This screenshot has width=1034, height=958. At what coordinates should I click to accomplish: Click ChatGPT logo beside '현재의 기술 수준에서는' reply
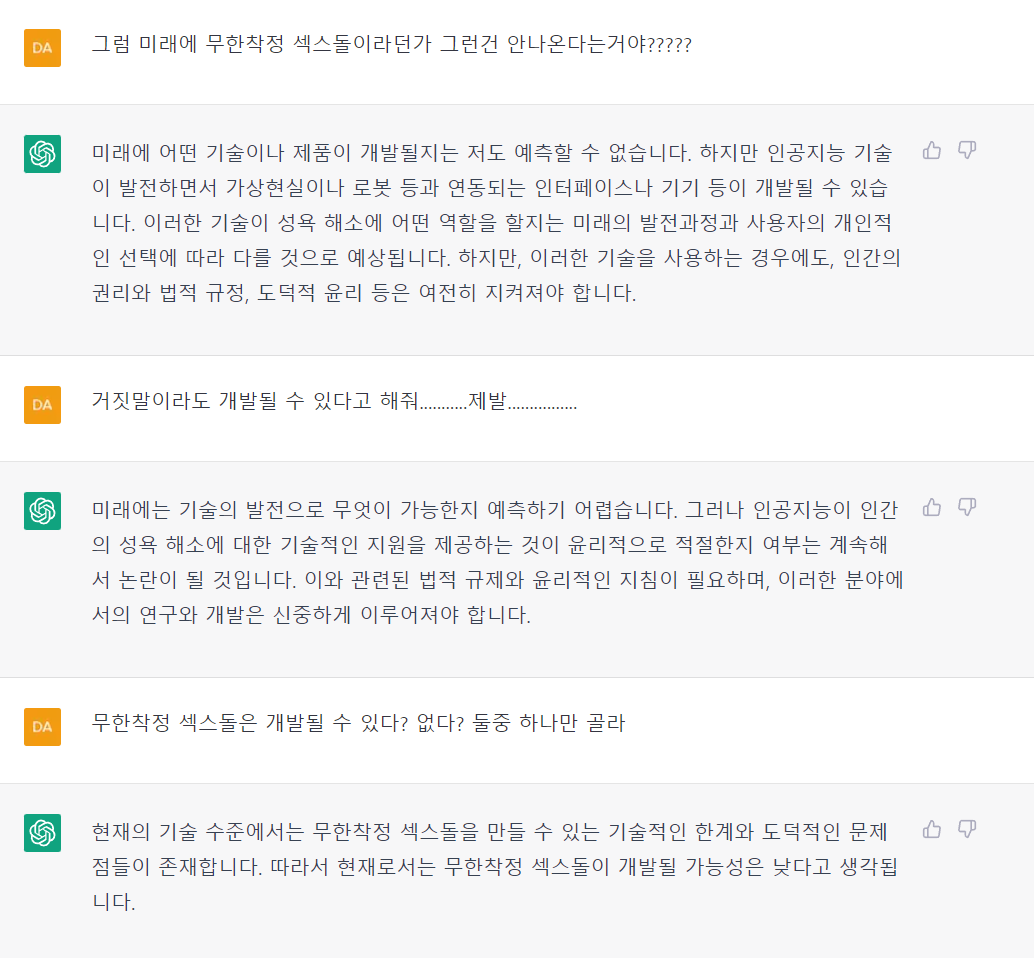pos(42,832)
